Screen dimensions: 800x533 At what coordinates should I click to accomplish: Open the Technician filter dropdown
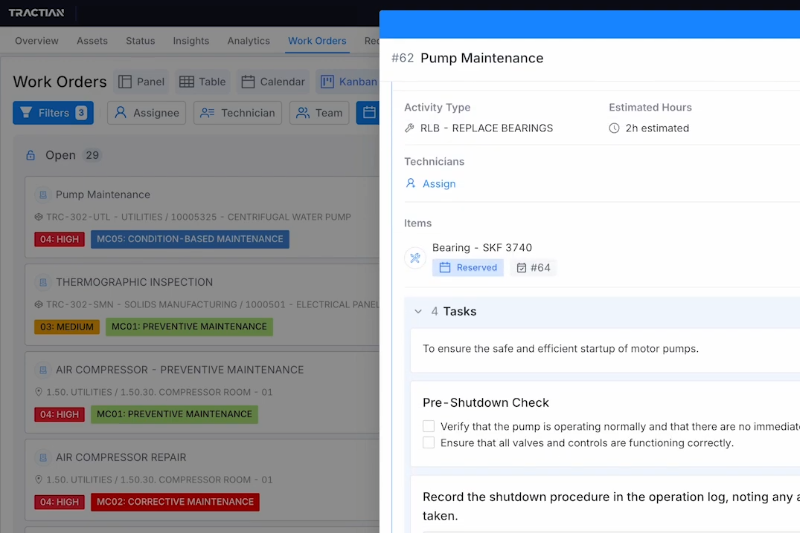pos(238,113)
